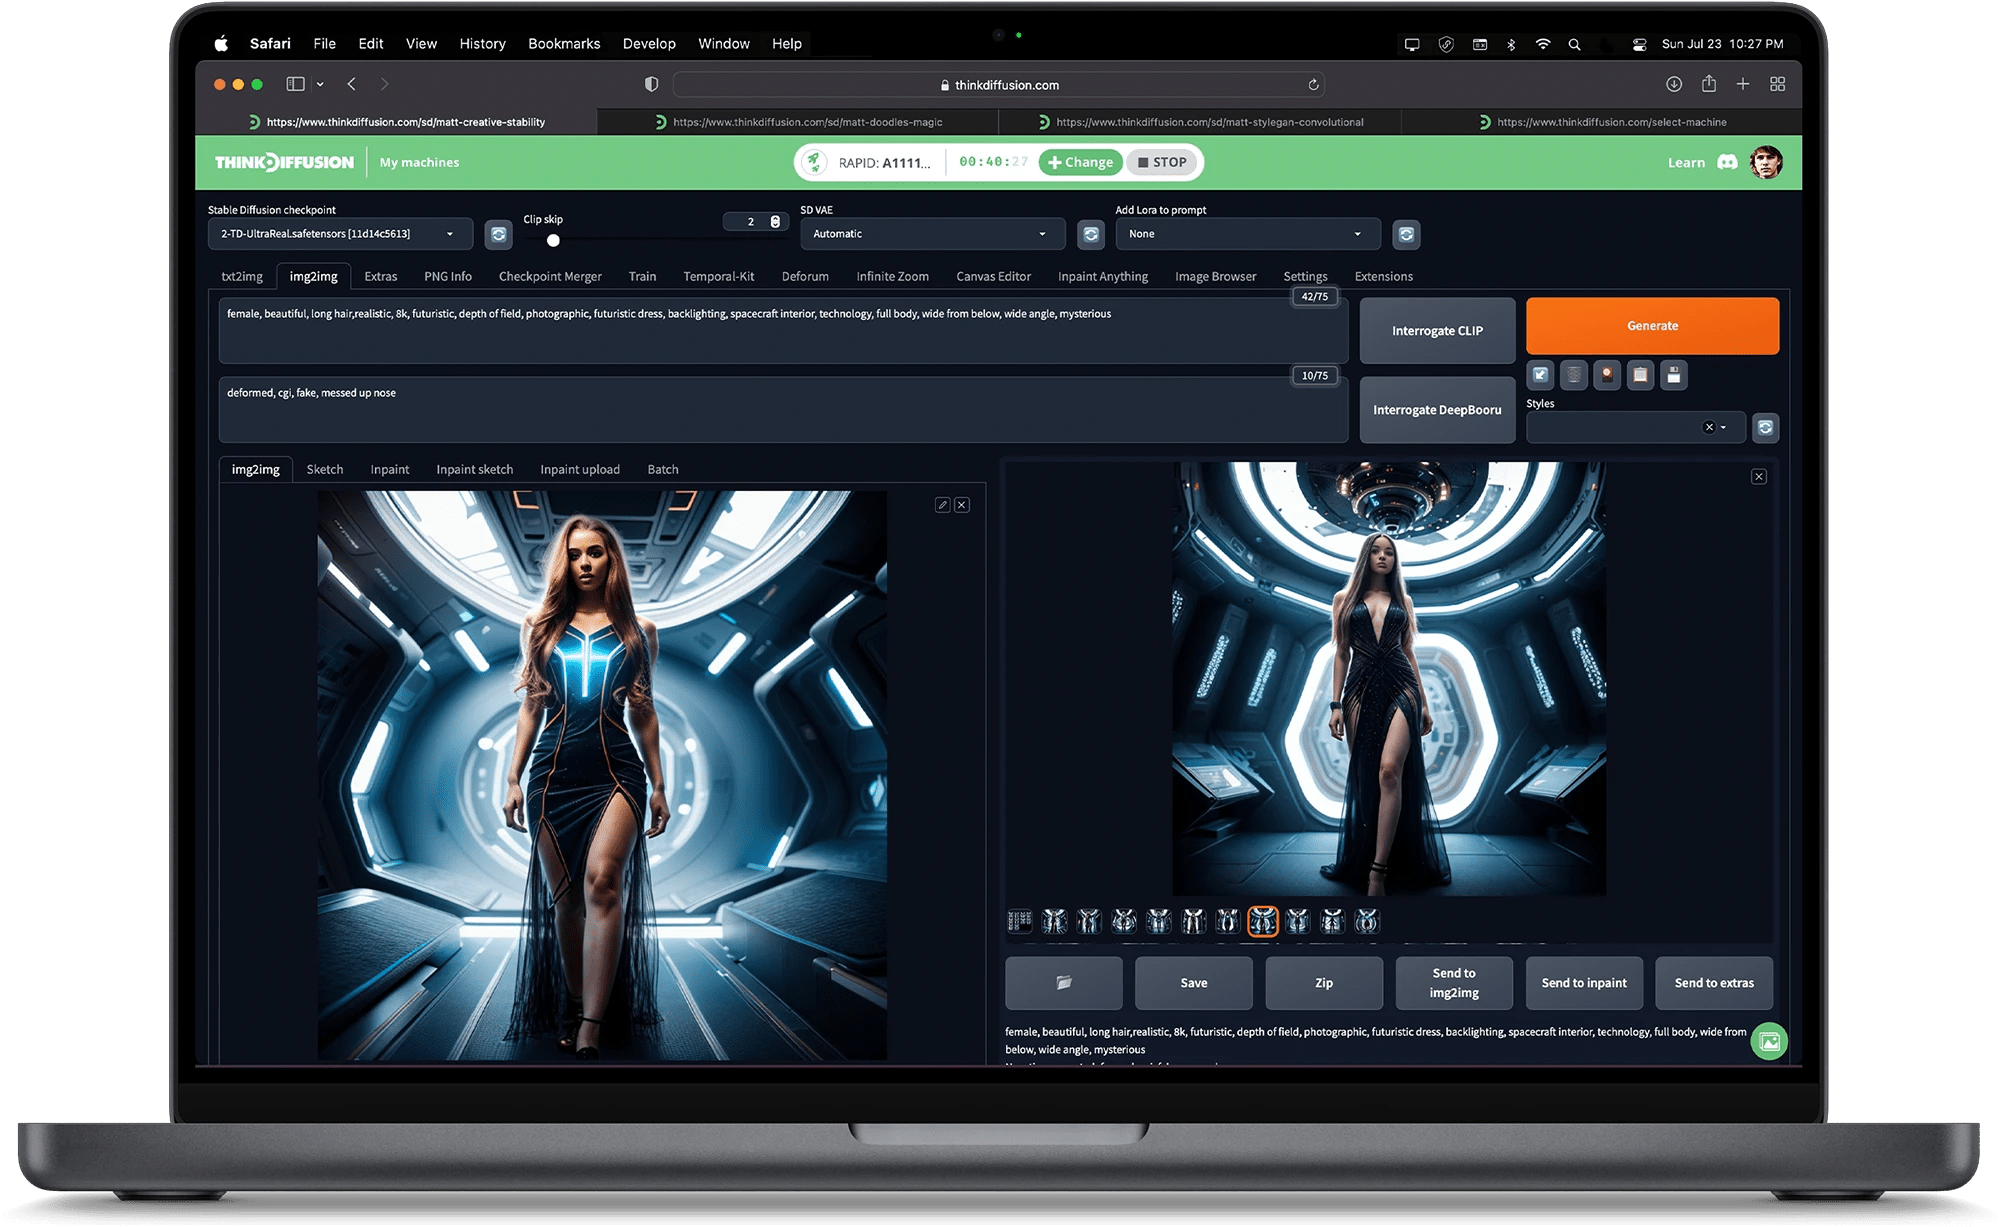This screenshot has height=1227, width=2000.
Task: Click the Discord icon in the green header
Action: point(1727,162)
